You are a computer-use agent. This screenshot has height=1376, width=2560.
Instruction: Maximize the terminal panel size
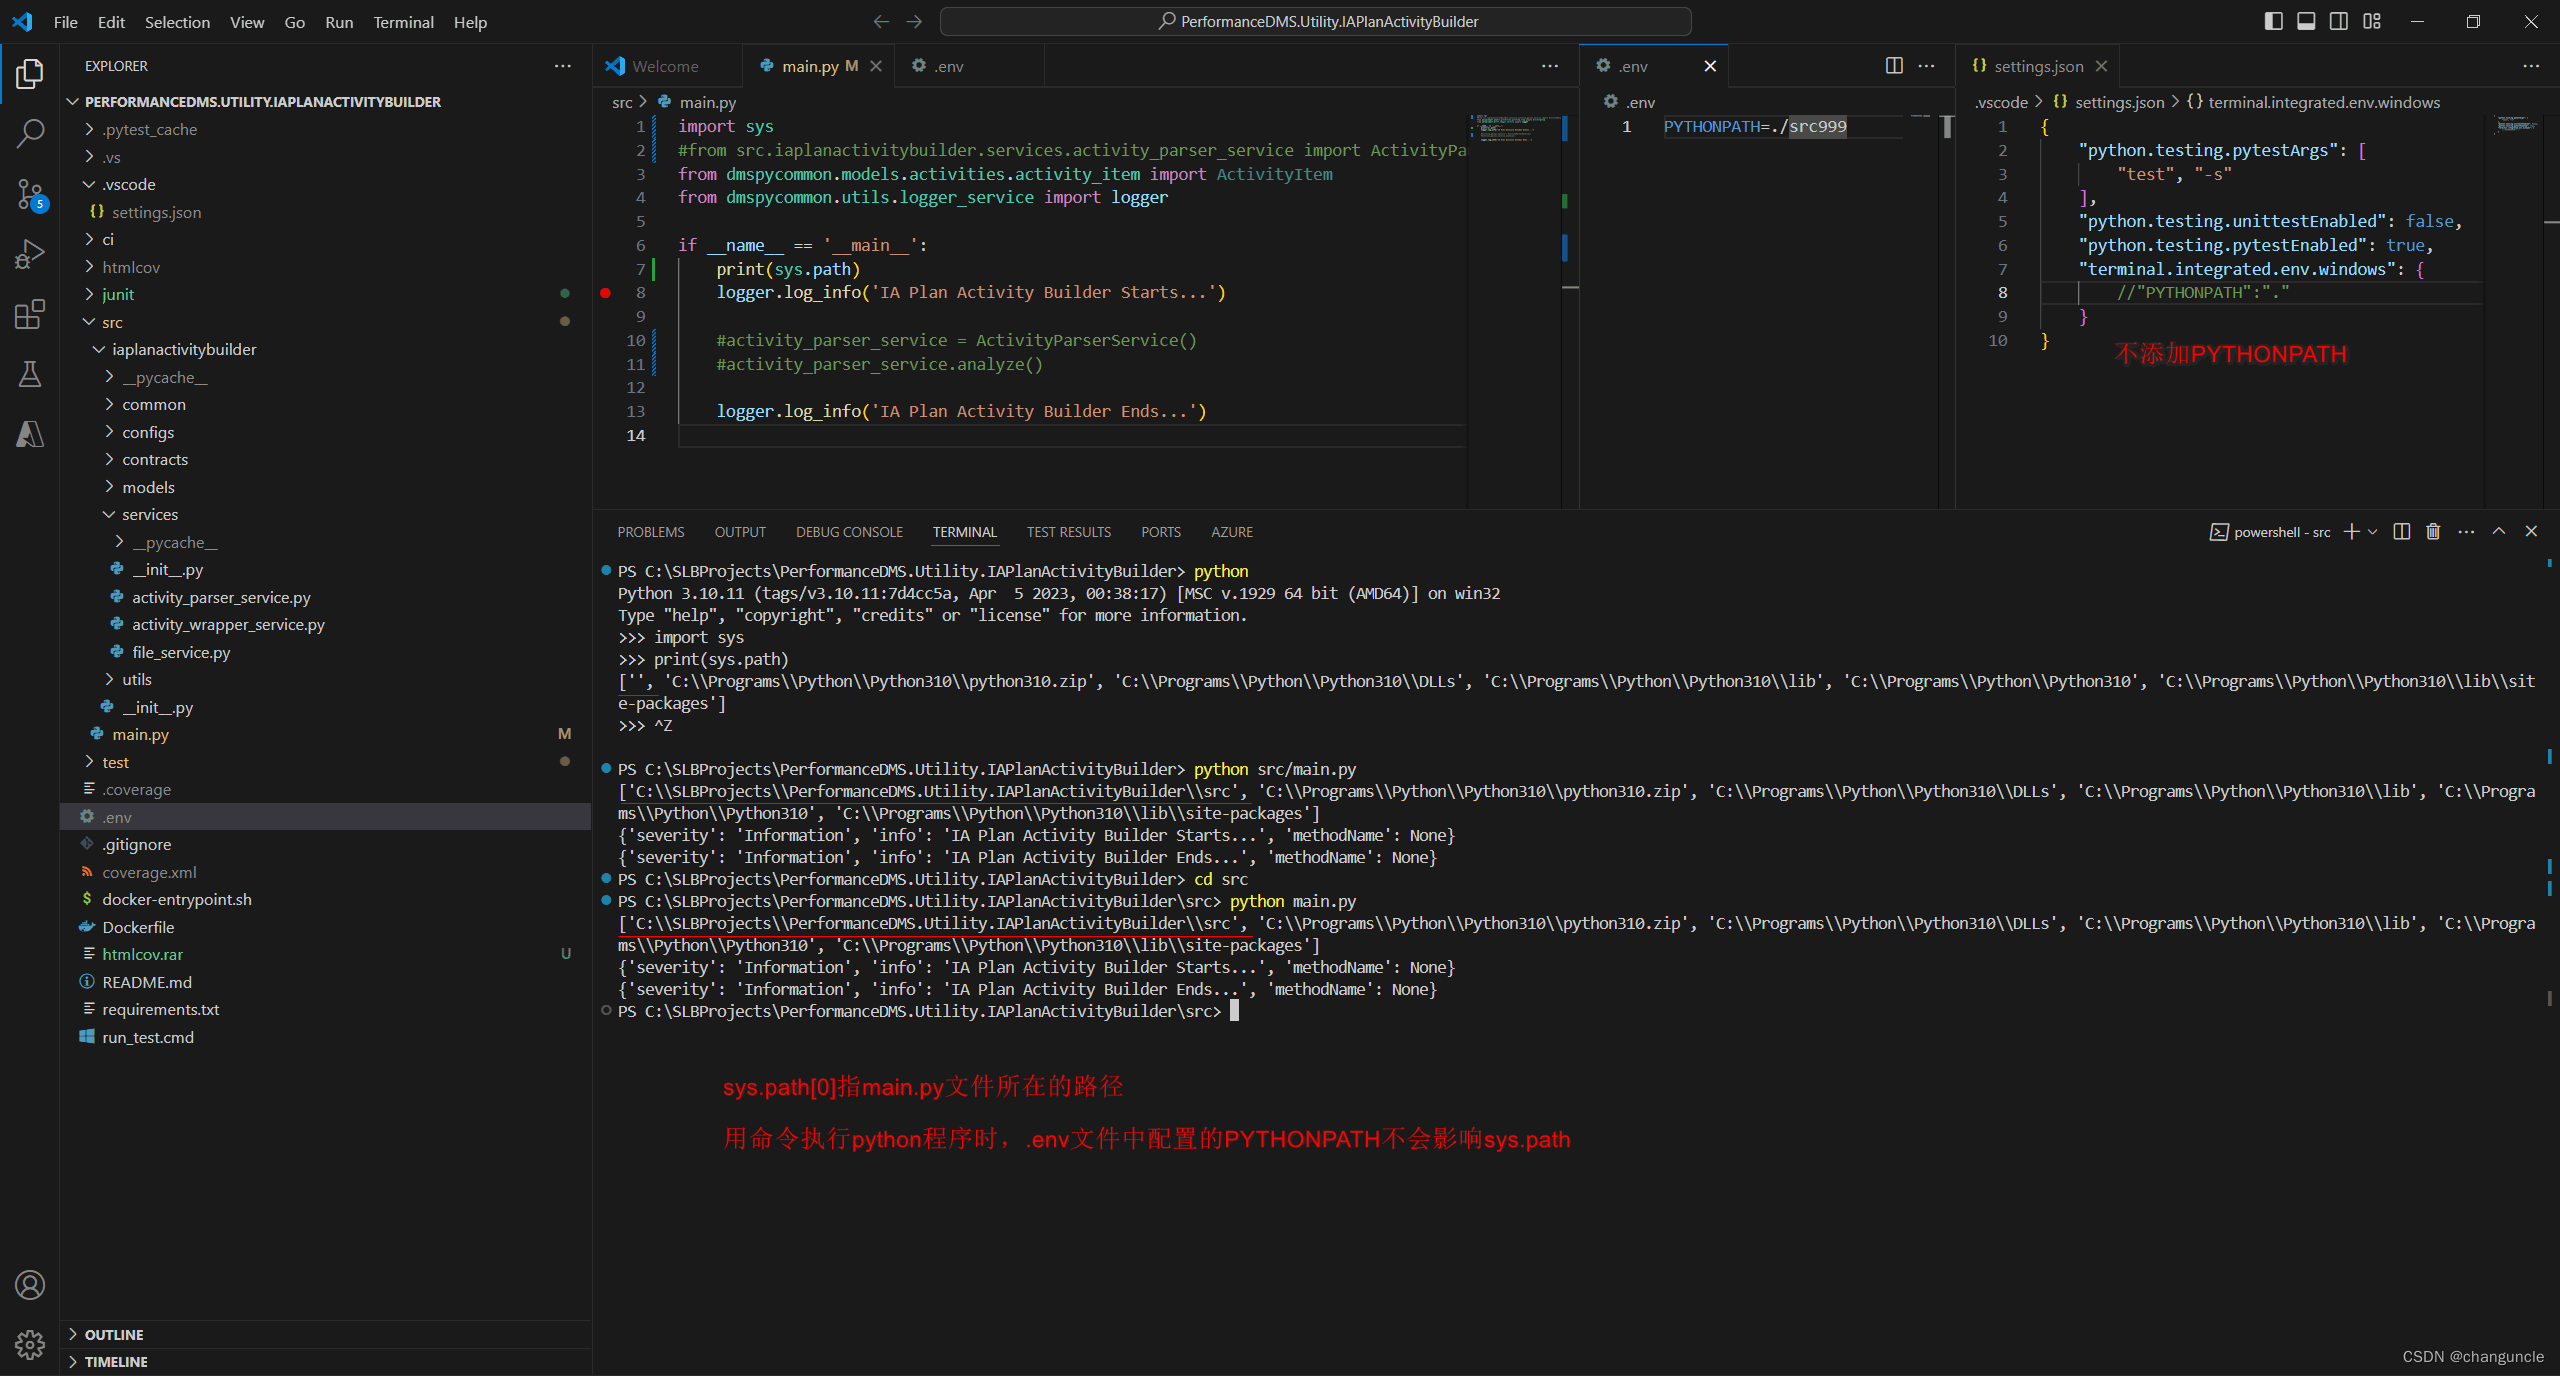[2499, 532]
